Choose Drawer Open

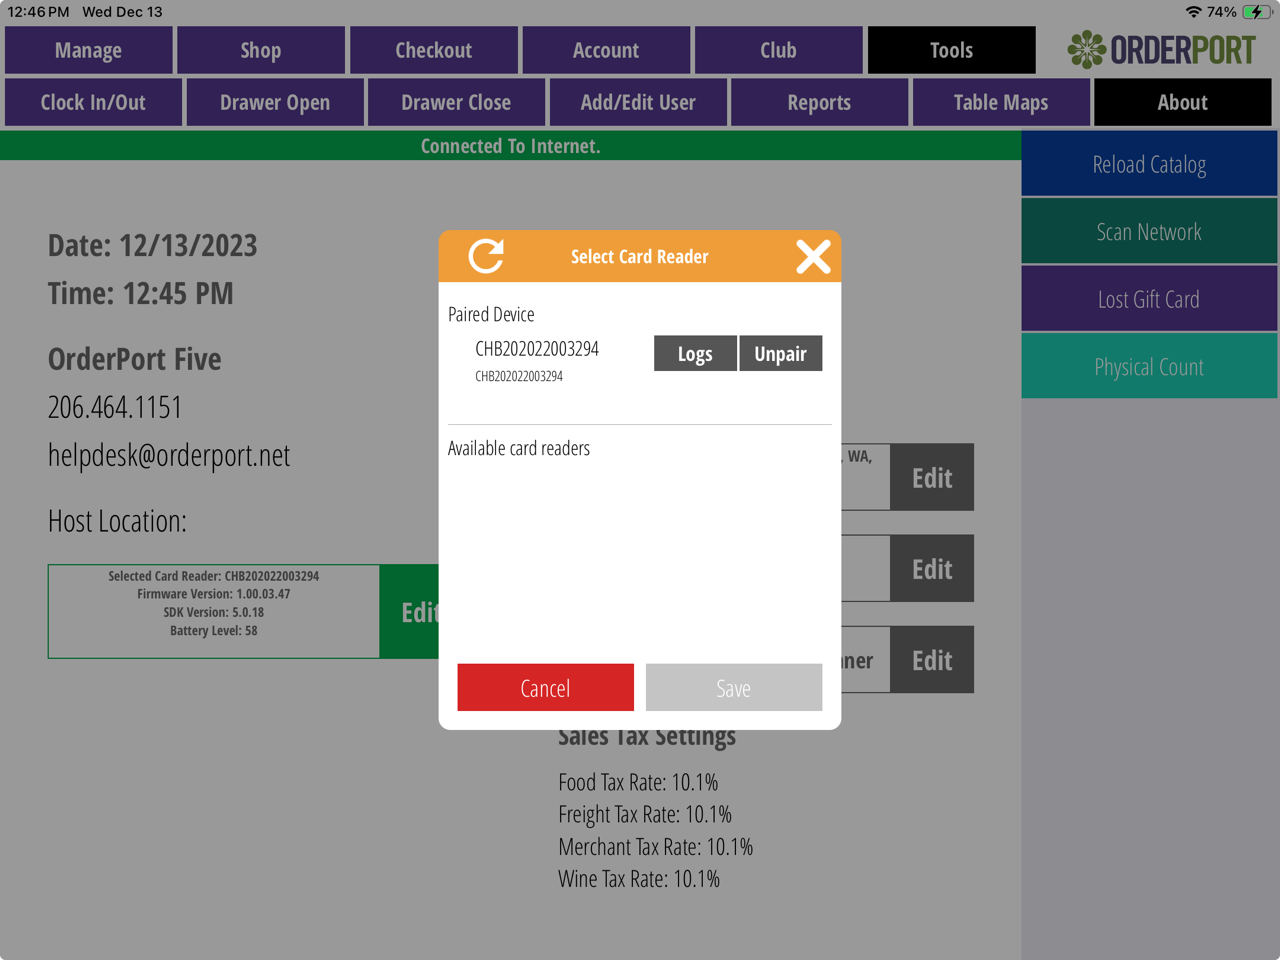pos(275,102)
